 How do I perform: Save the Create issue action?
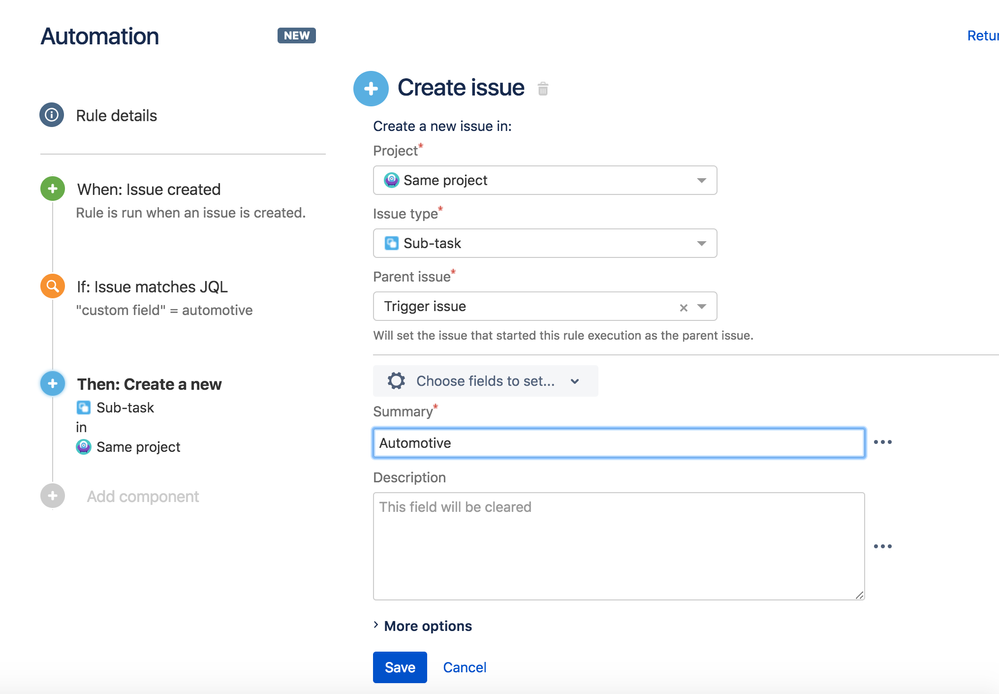(x=400, y=667)
